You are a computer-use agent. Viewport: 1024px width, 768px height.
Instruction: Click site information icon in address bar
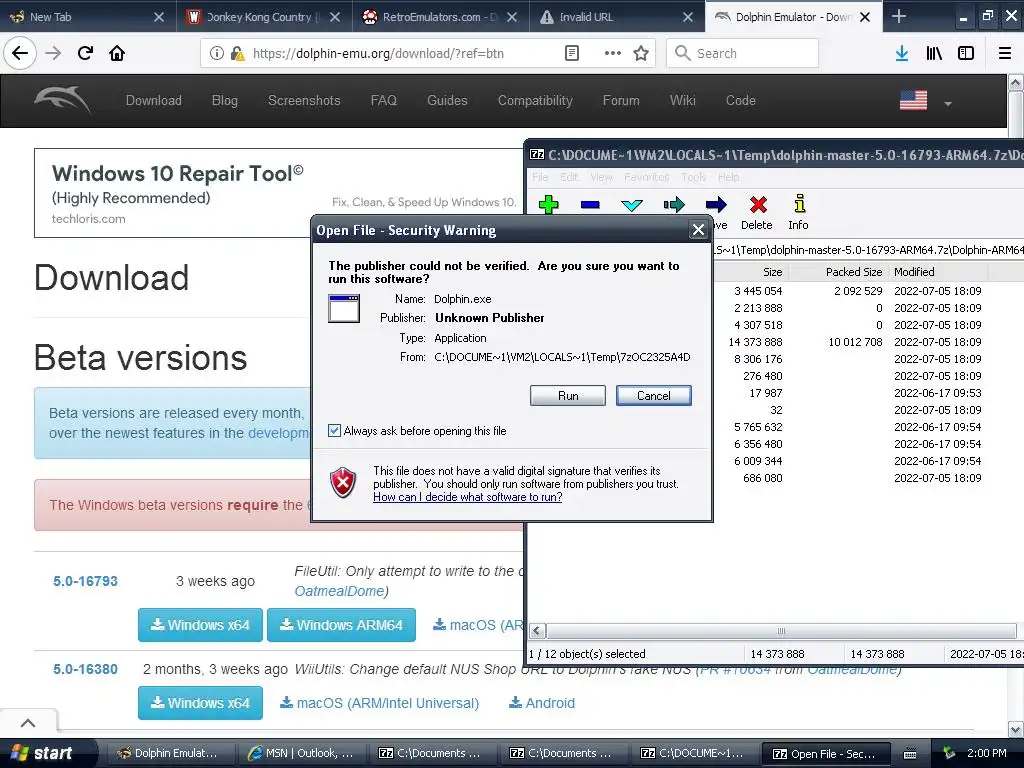click(x=216, y=53)
